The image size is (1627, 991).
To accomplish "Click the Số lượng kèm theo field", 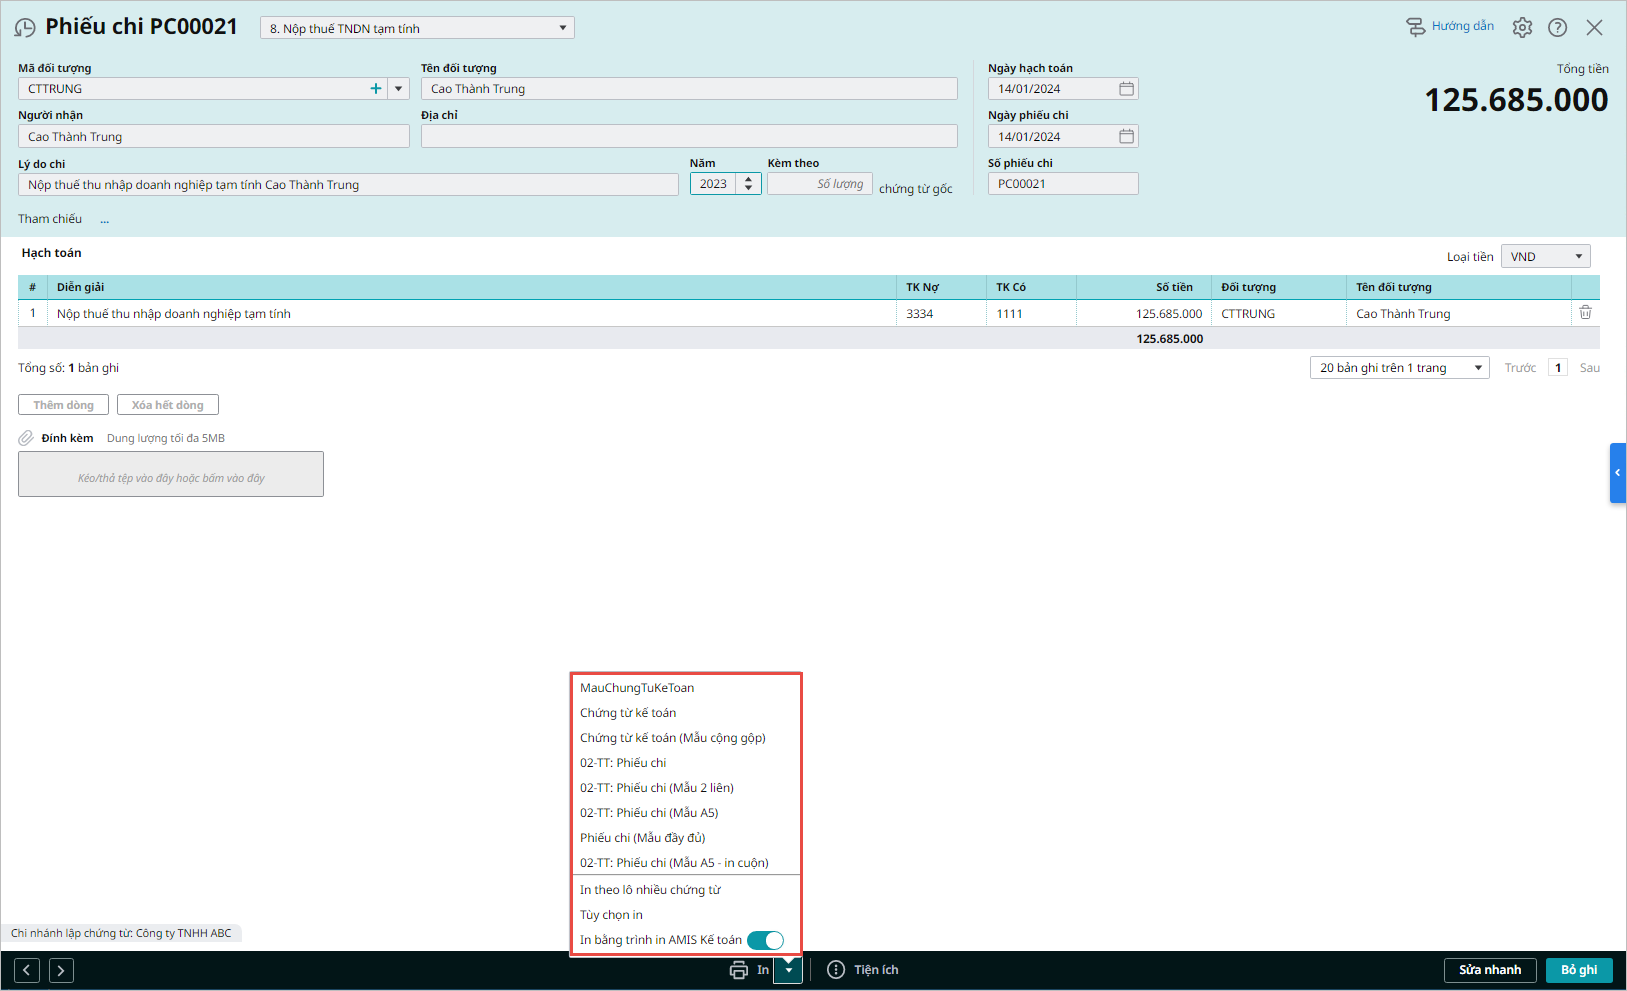I will 820,184.
